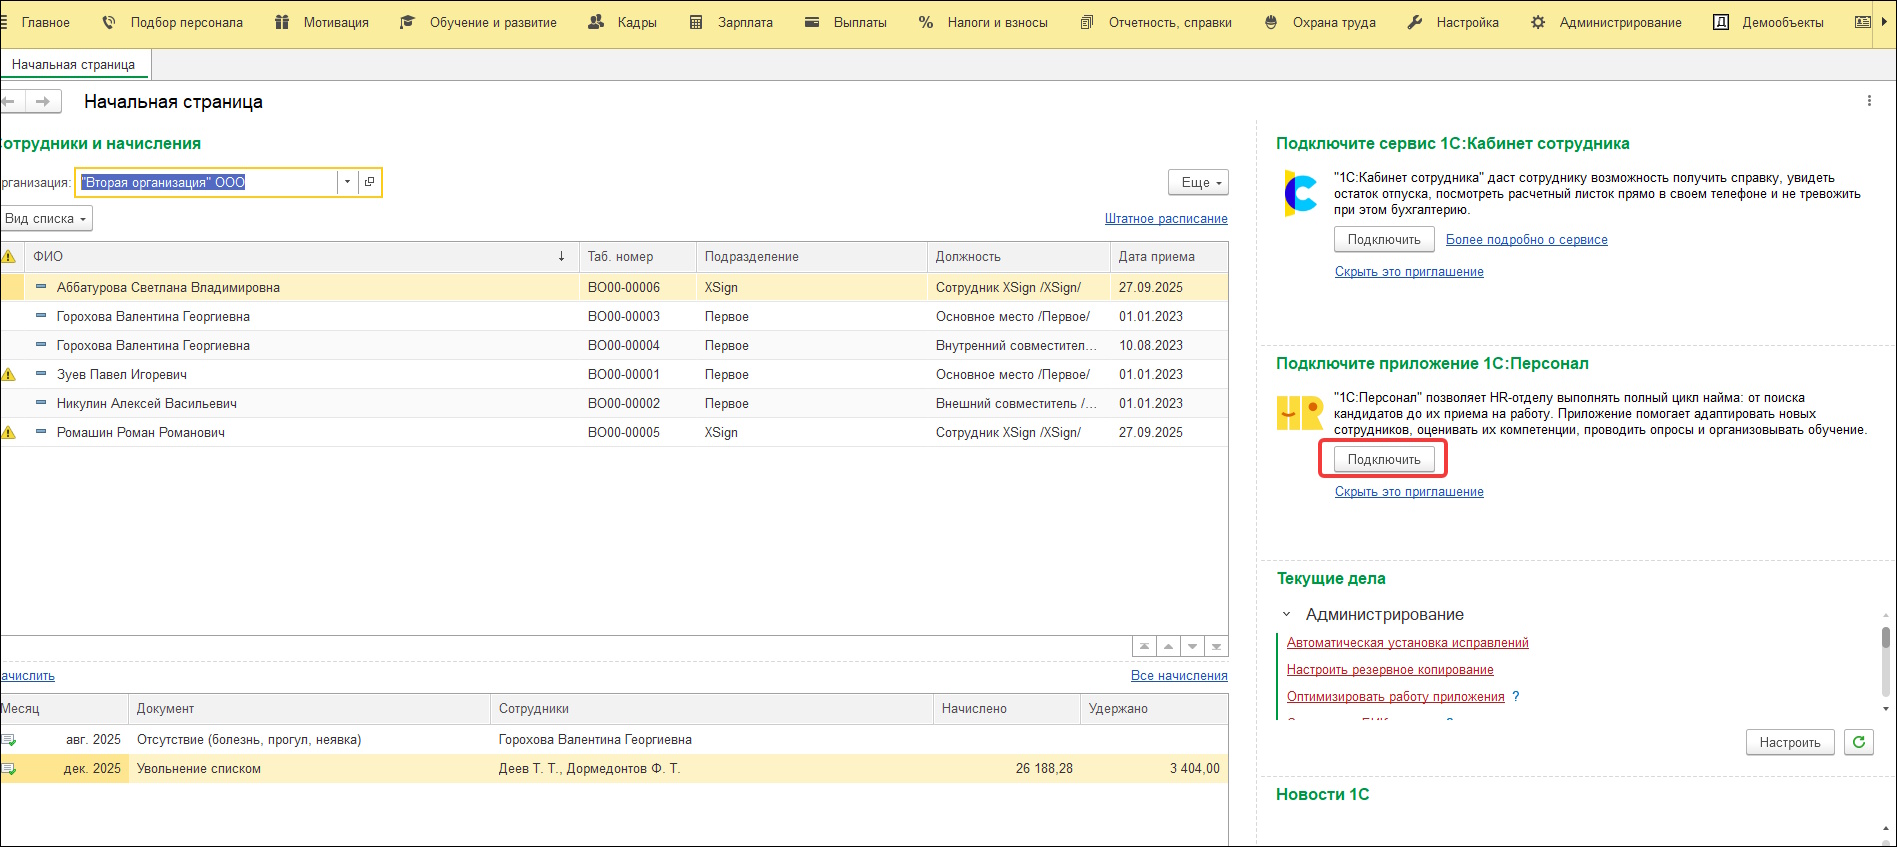The height and width of the screenshot is (847, 1897).
Task: Click Подключить under 1С:Персонал
Action: coord(1384,460)
